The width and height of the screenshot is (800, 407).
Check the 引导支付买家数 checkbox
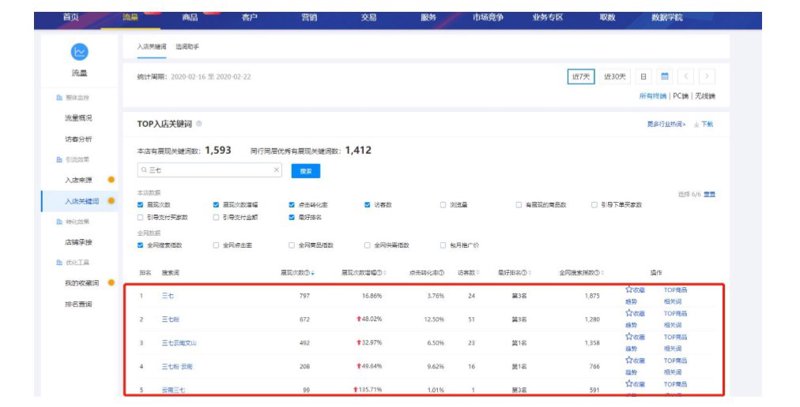coord(140,217)
